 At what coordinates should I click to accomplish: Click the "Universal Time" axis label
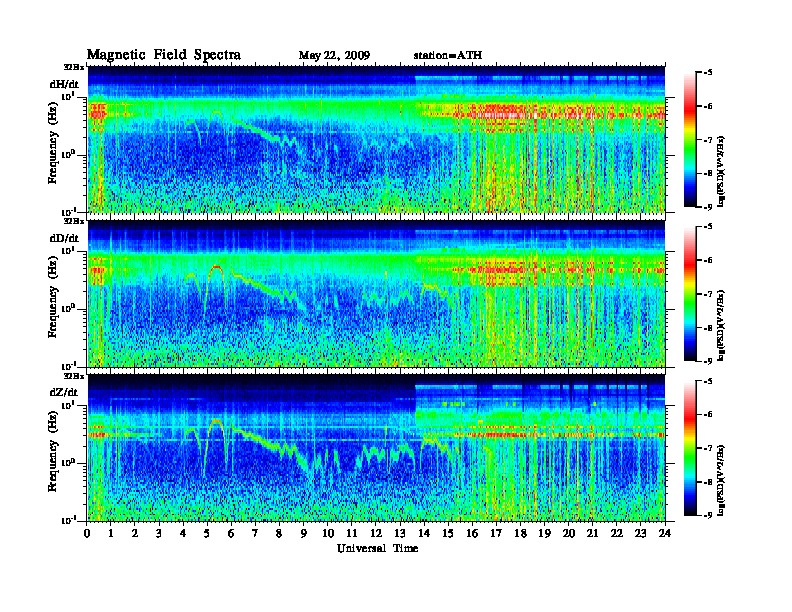pyautogui.click(x=377, y=548)
